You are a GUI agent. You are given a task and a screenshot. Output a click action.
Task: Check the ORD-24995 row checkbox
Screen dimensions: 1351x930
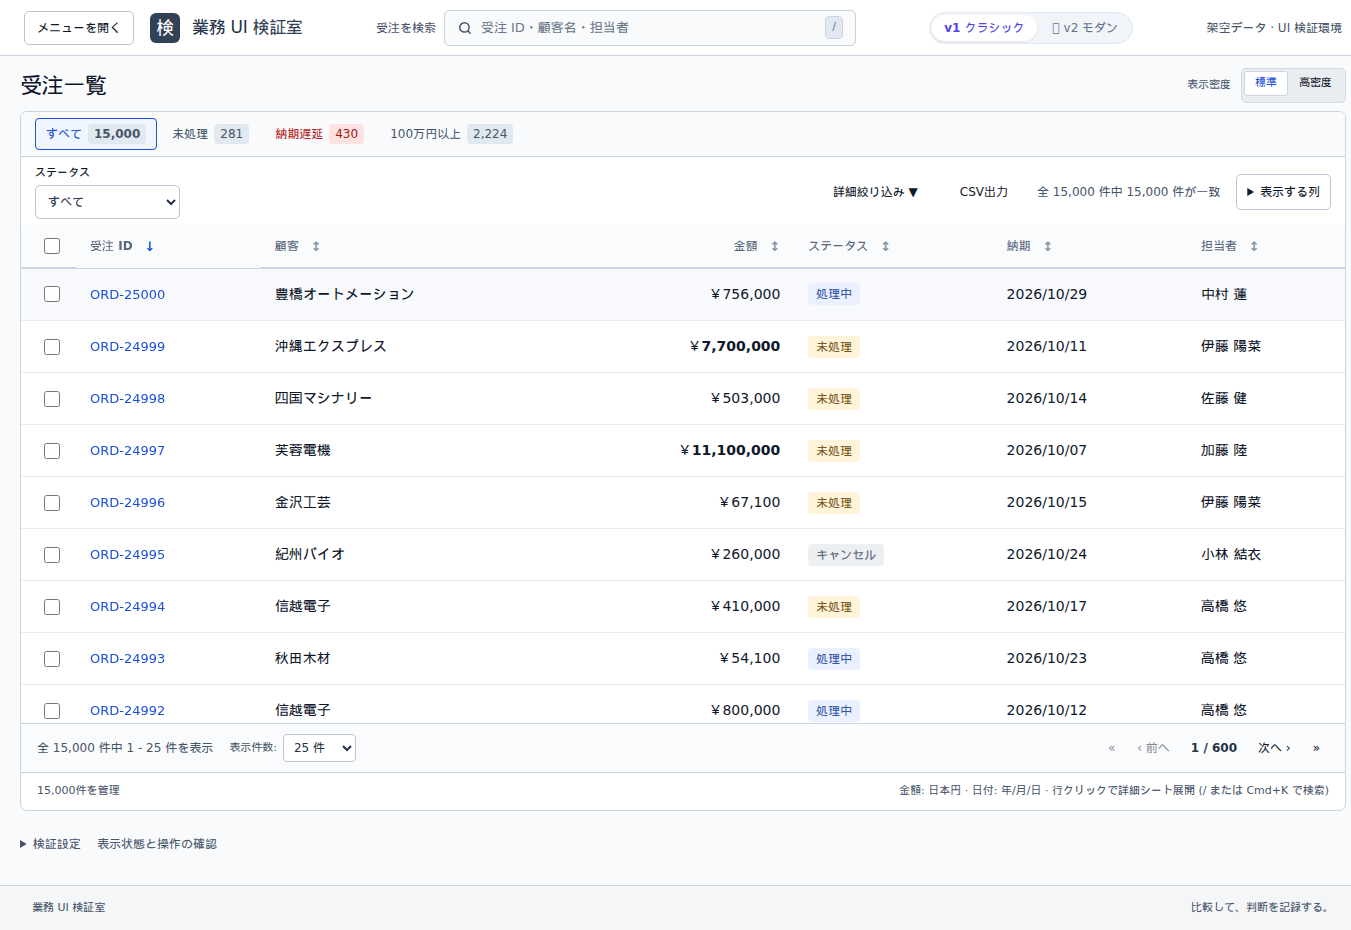tap(52, 555)
